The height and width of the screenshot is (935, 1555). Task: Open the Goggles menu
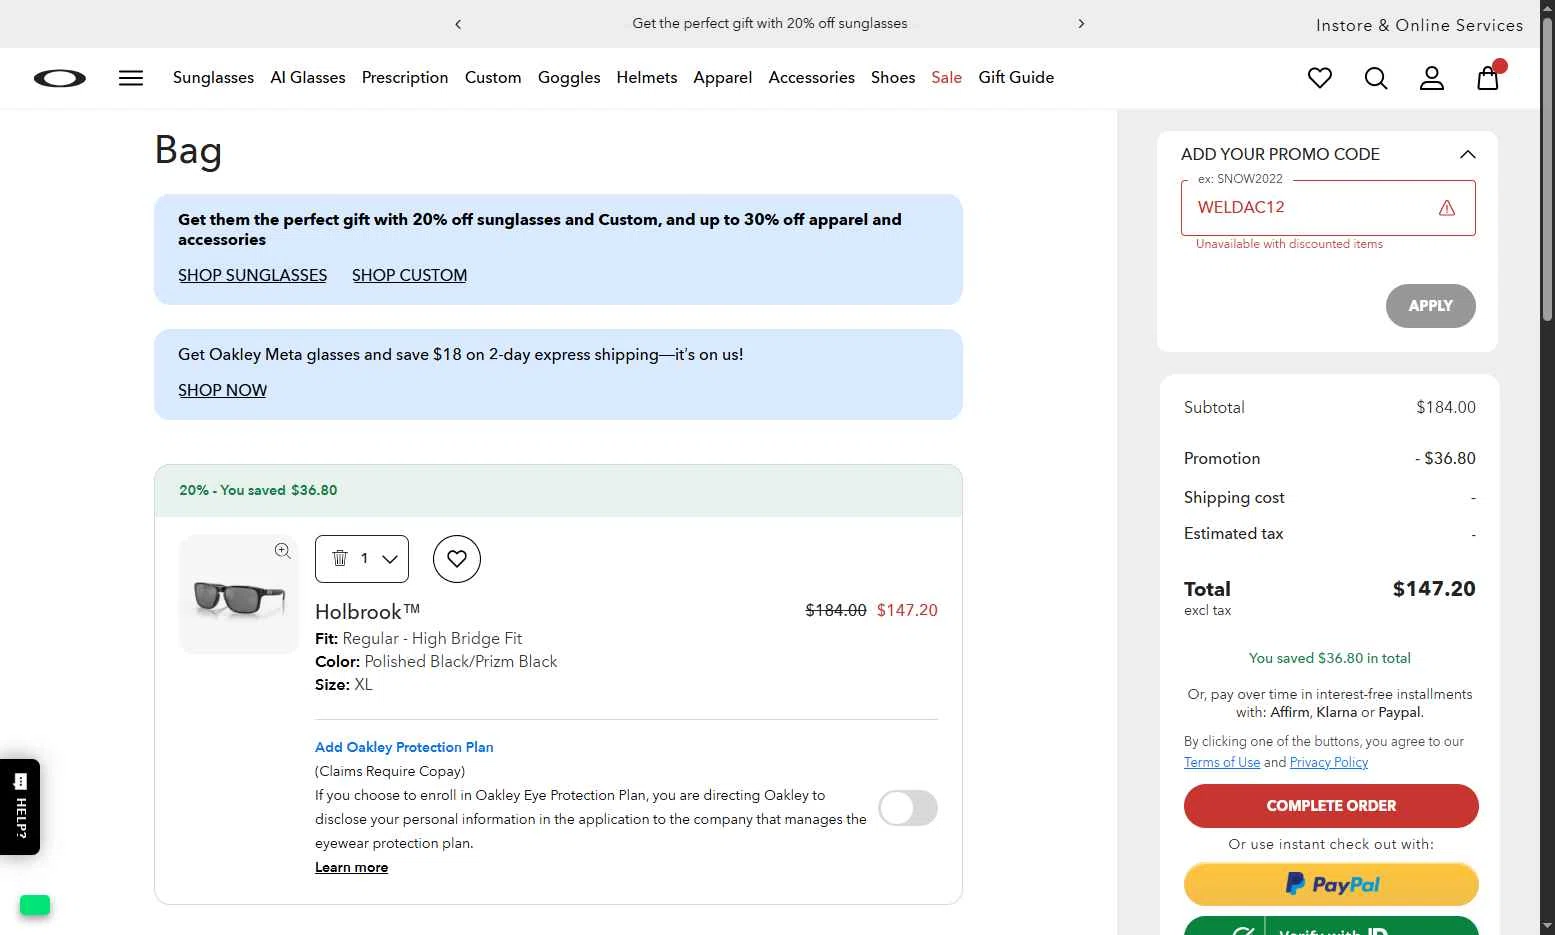click(x=569, y=78)
